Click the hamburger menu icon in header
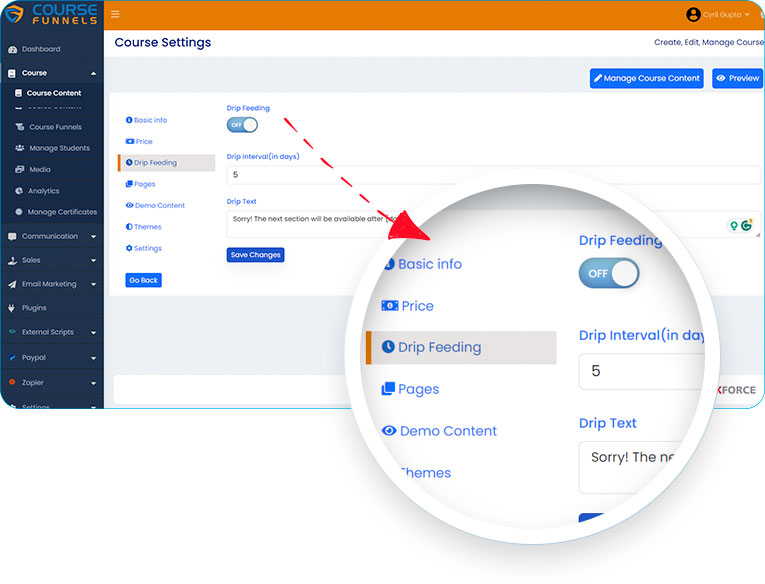 click(115, 14)
